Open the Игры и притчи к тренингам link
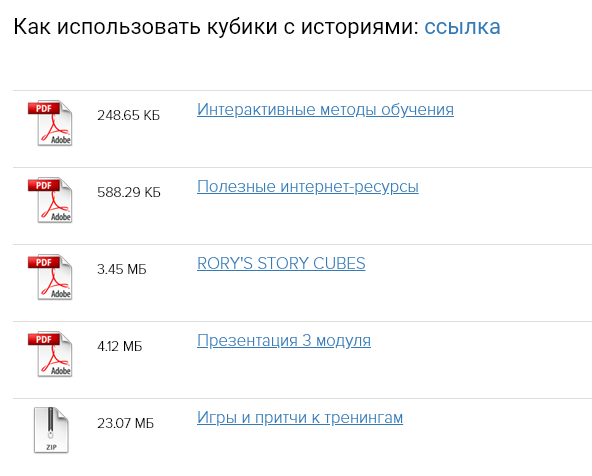Viewport: 592px width, 476px height. 300,417
